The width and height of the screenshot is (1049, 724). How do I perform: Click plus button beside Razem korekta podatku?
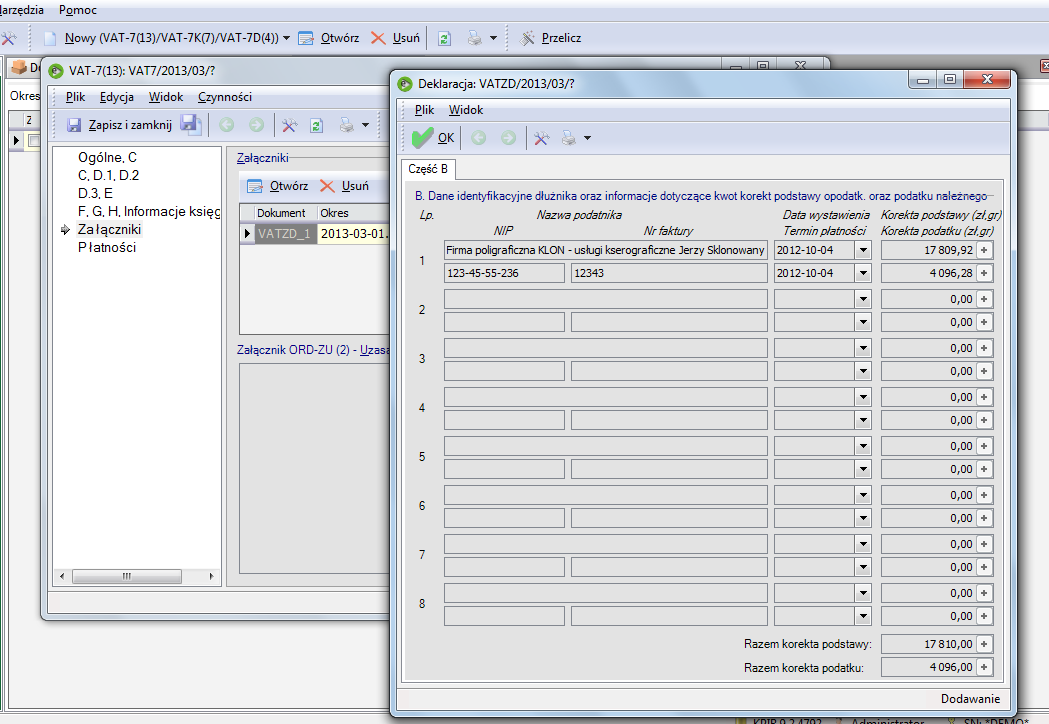(984, 667)
